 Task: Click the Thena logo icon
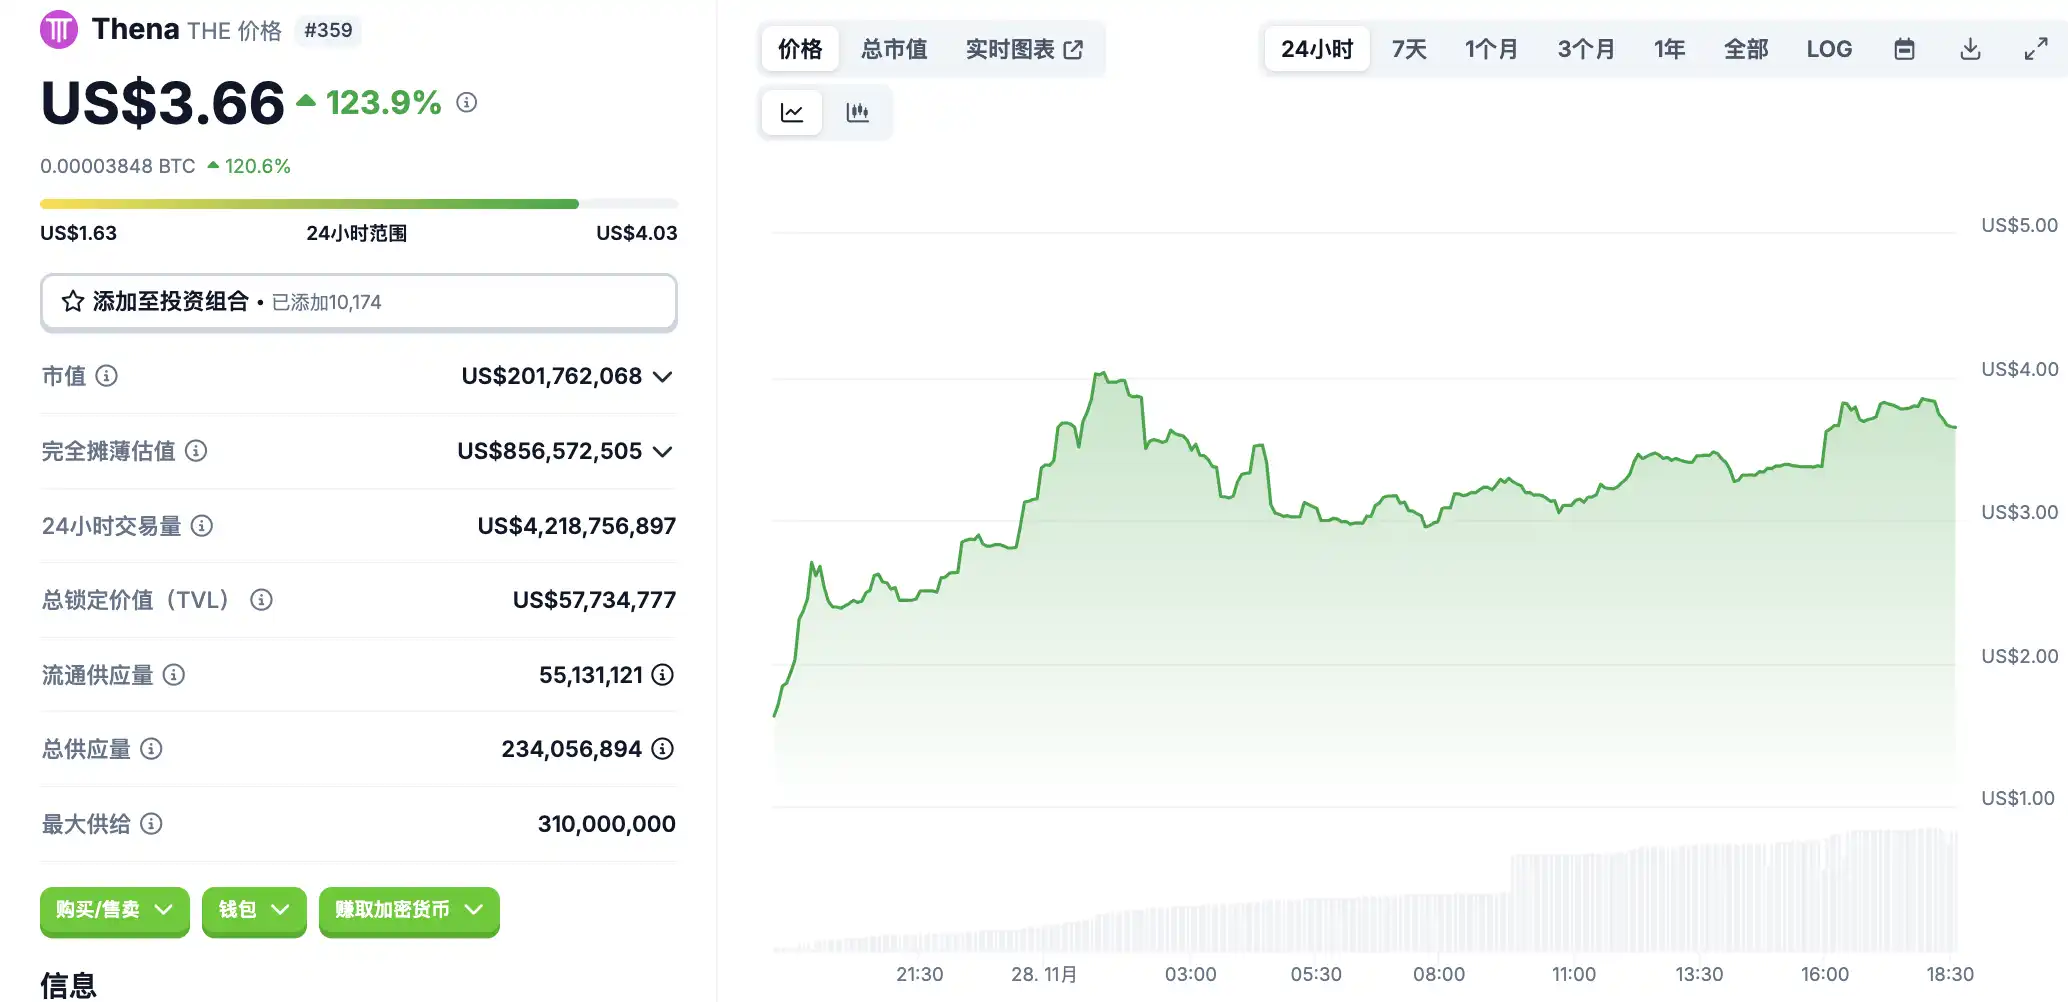click(58, 30)
